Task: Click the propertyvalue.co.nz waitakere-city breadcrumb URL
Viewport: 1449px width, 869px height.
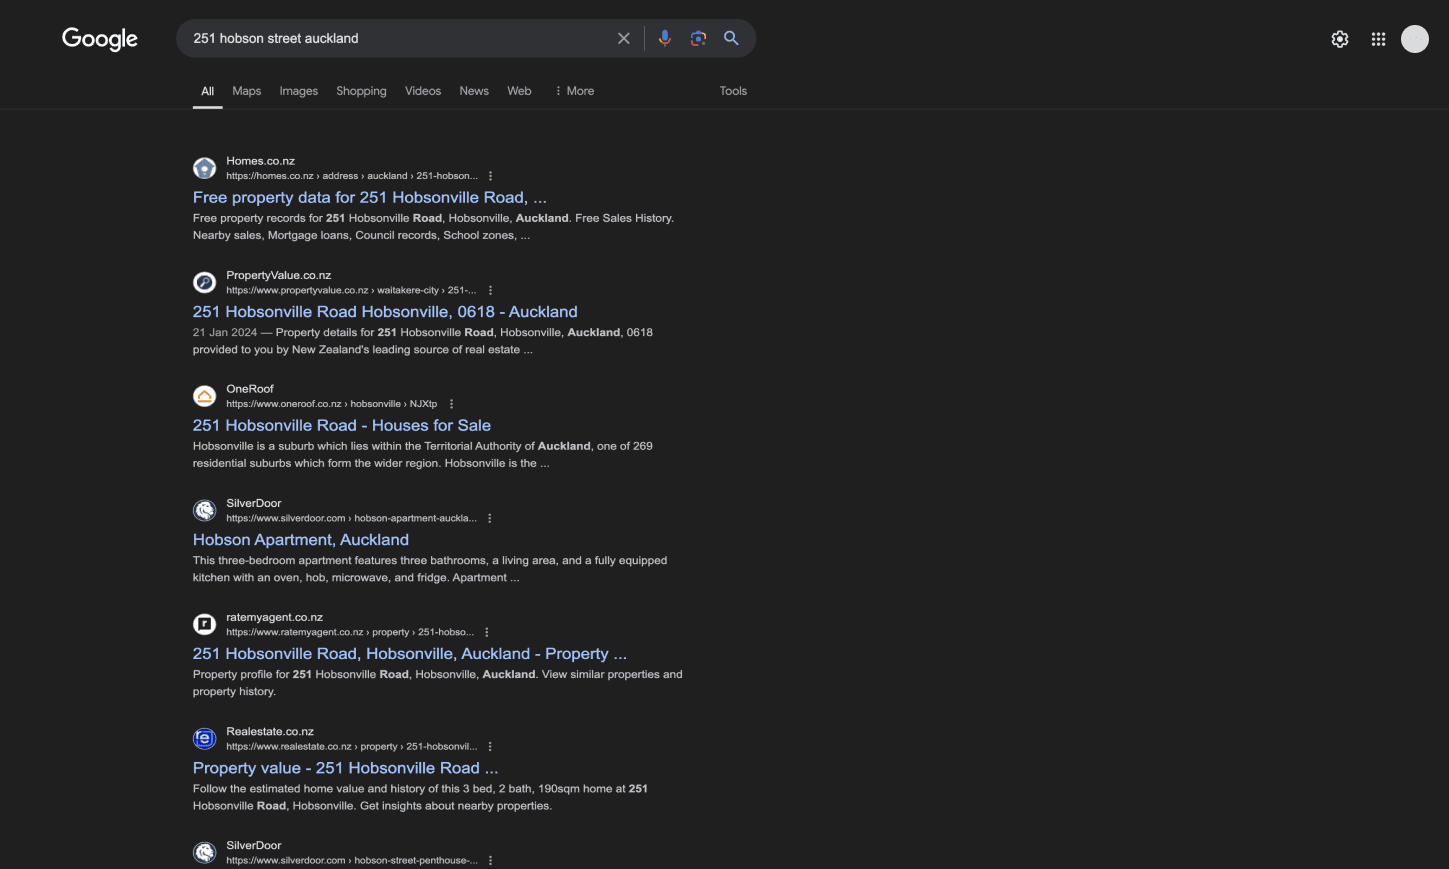Action: 351,290
